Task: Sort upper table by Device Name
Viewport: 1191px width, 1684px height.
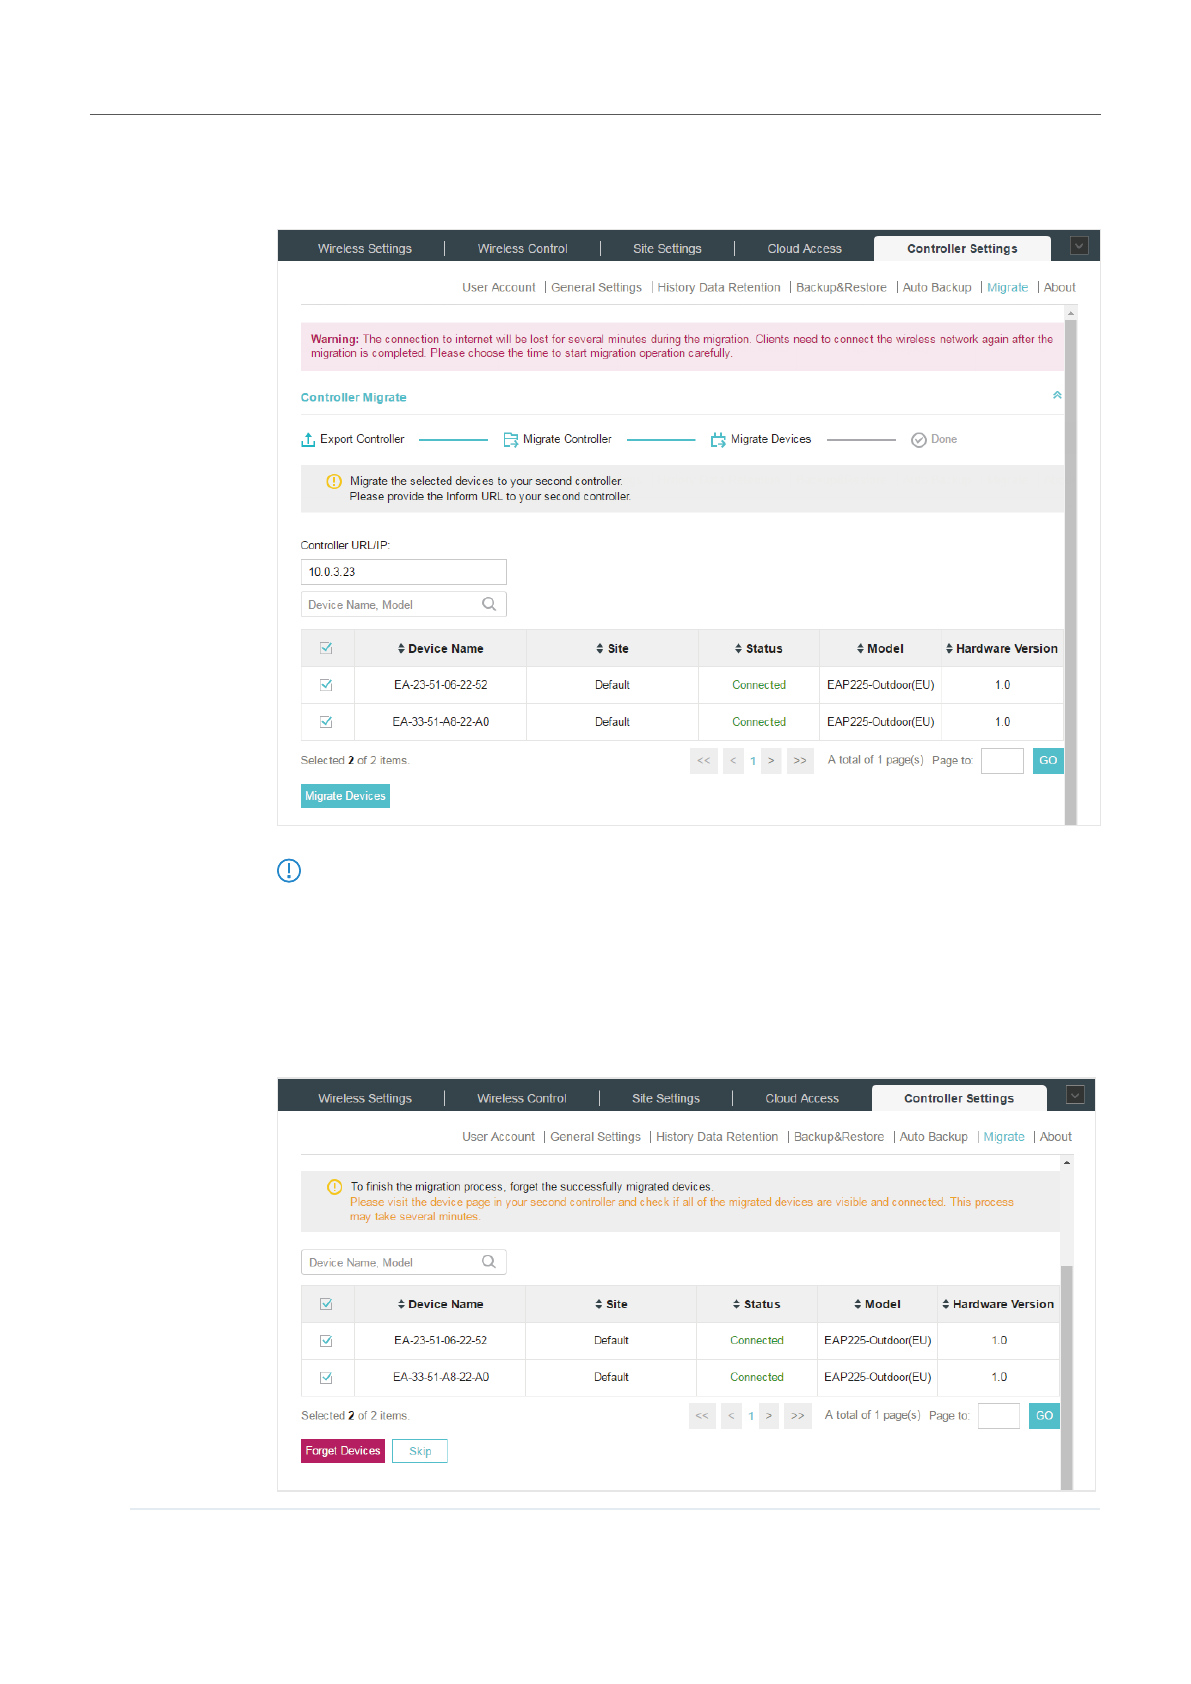Action: point(440,649)
